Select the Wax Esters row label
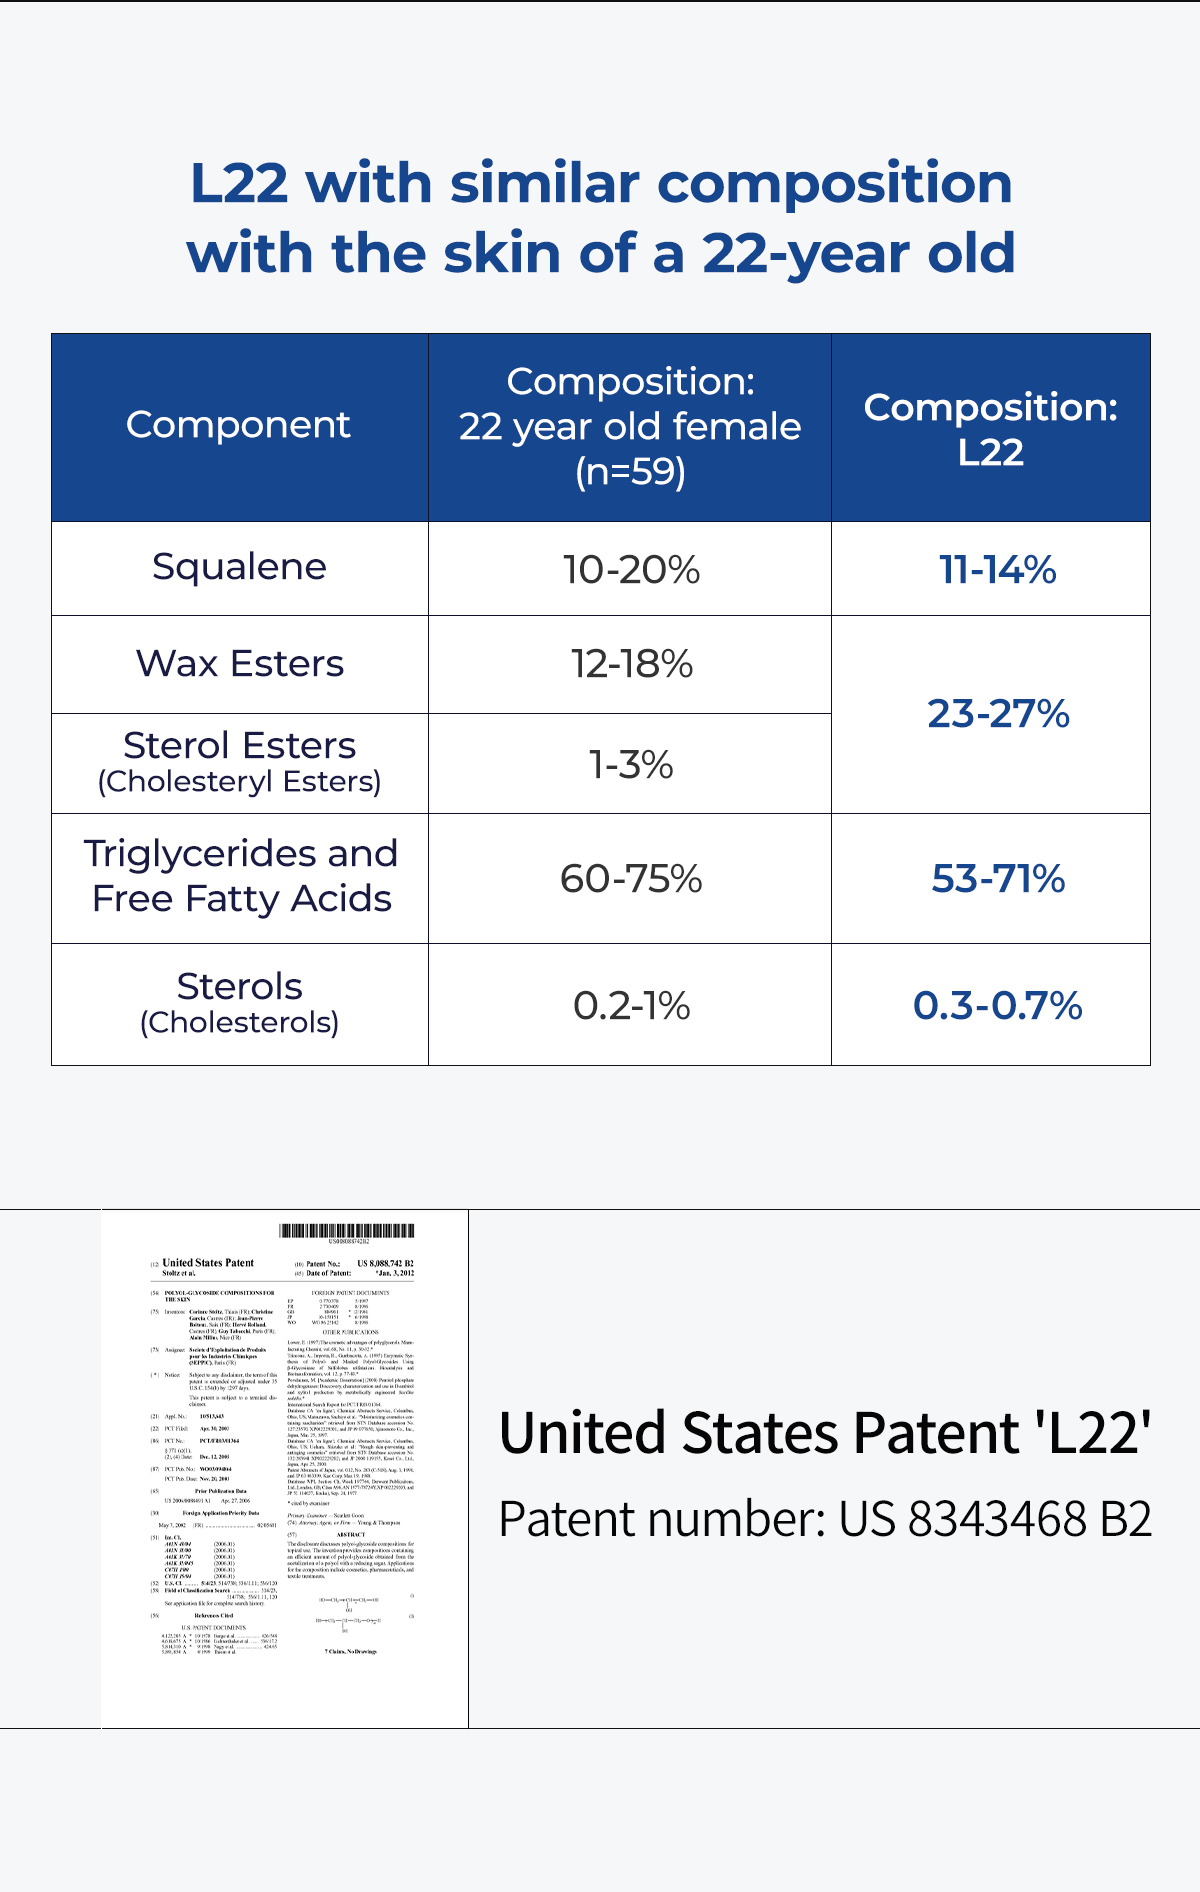 point(239,664)
